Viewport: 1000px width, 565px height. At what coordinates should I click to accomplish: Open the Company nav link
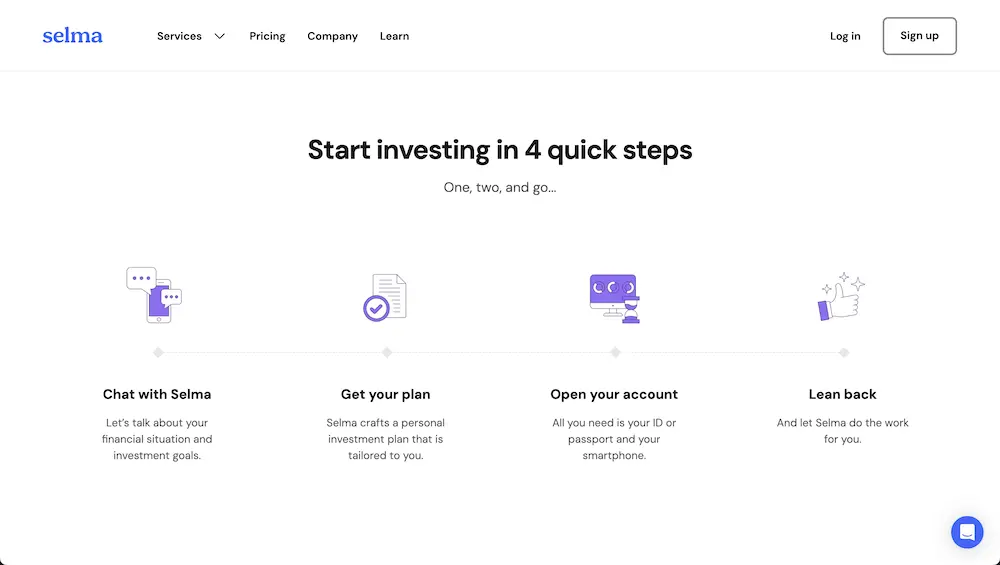coord(332,36)
